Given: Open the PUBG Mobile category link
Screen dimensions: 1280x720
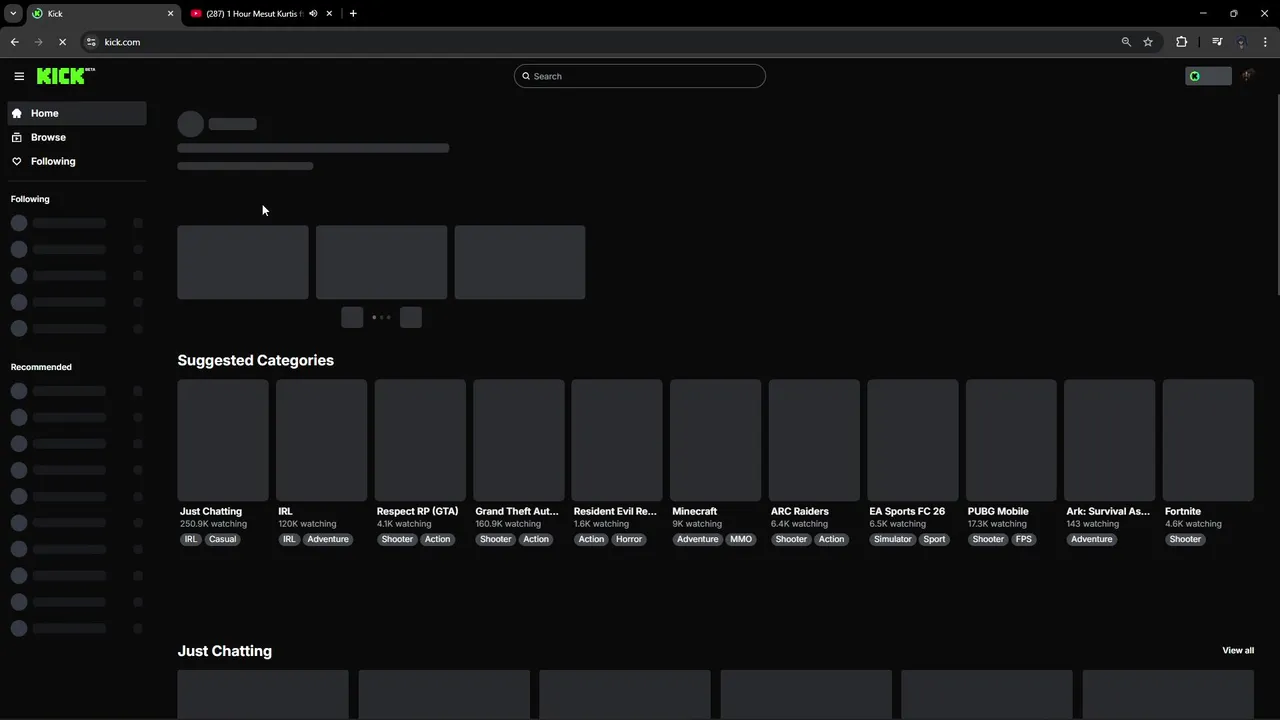Looking at the screenshot, I should [x=998, y=511].
